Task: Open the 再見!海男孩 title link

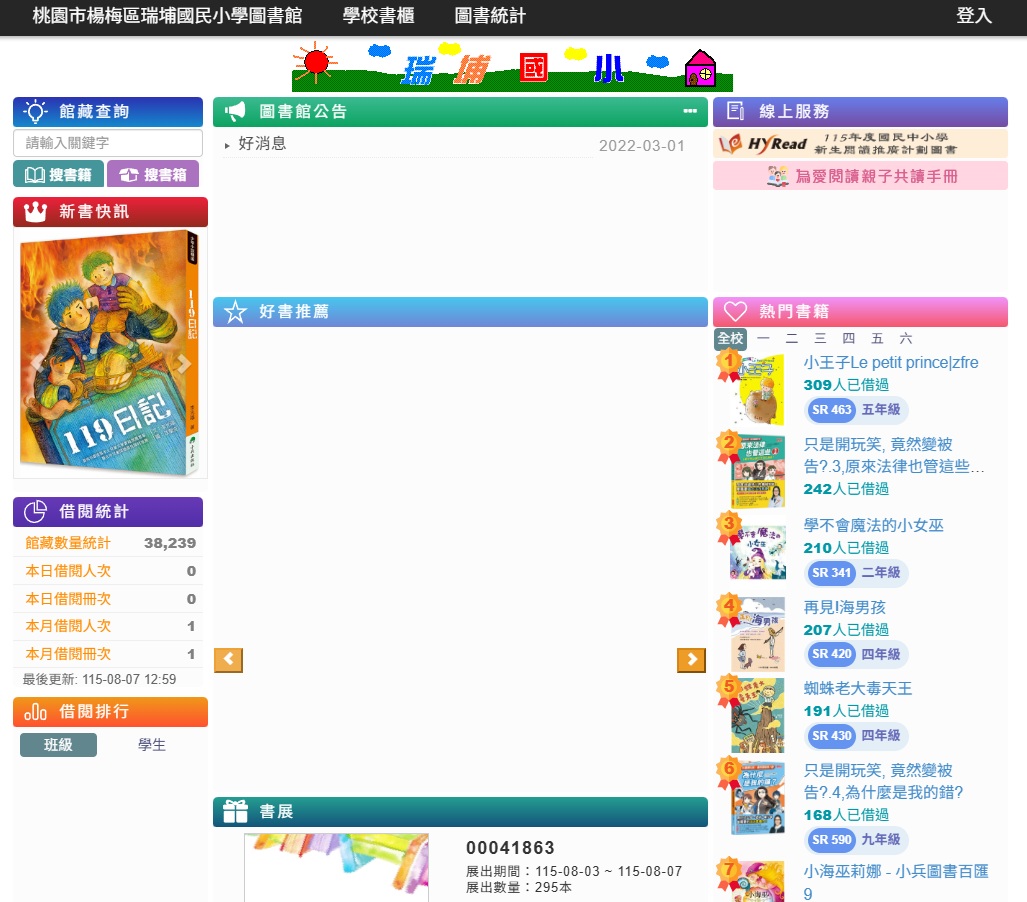Action: 845,607
